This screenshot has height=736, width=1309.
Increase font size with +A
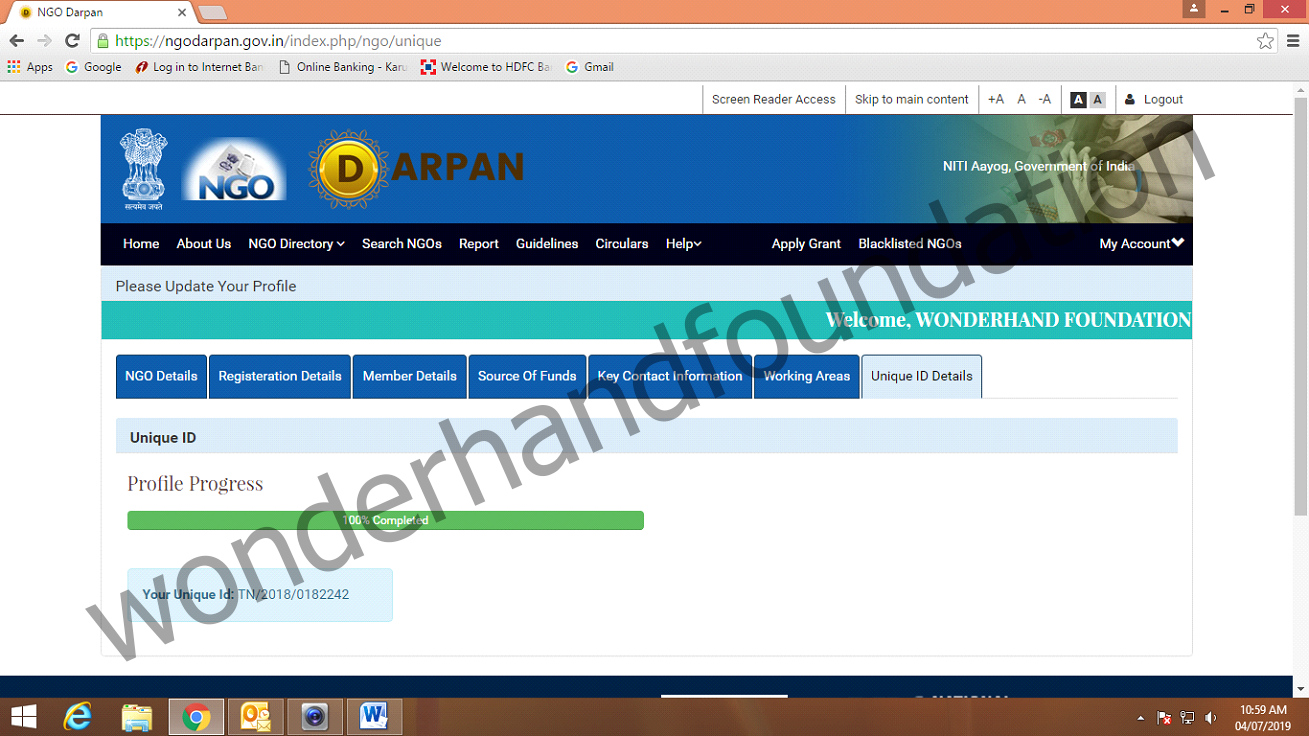coord(996,99)
